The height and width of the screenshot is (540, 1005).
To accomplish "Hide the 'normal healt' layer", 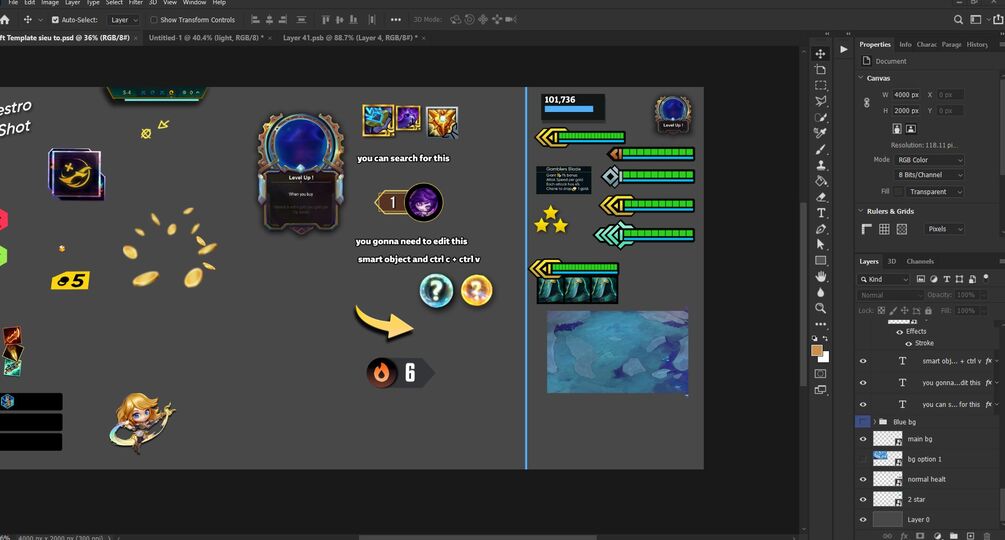I will point(863,479).
